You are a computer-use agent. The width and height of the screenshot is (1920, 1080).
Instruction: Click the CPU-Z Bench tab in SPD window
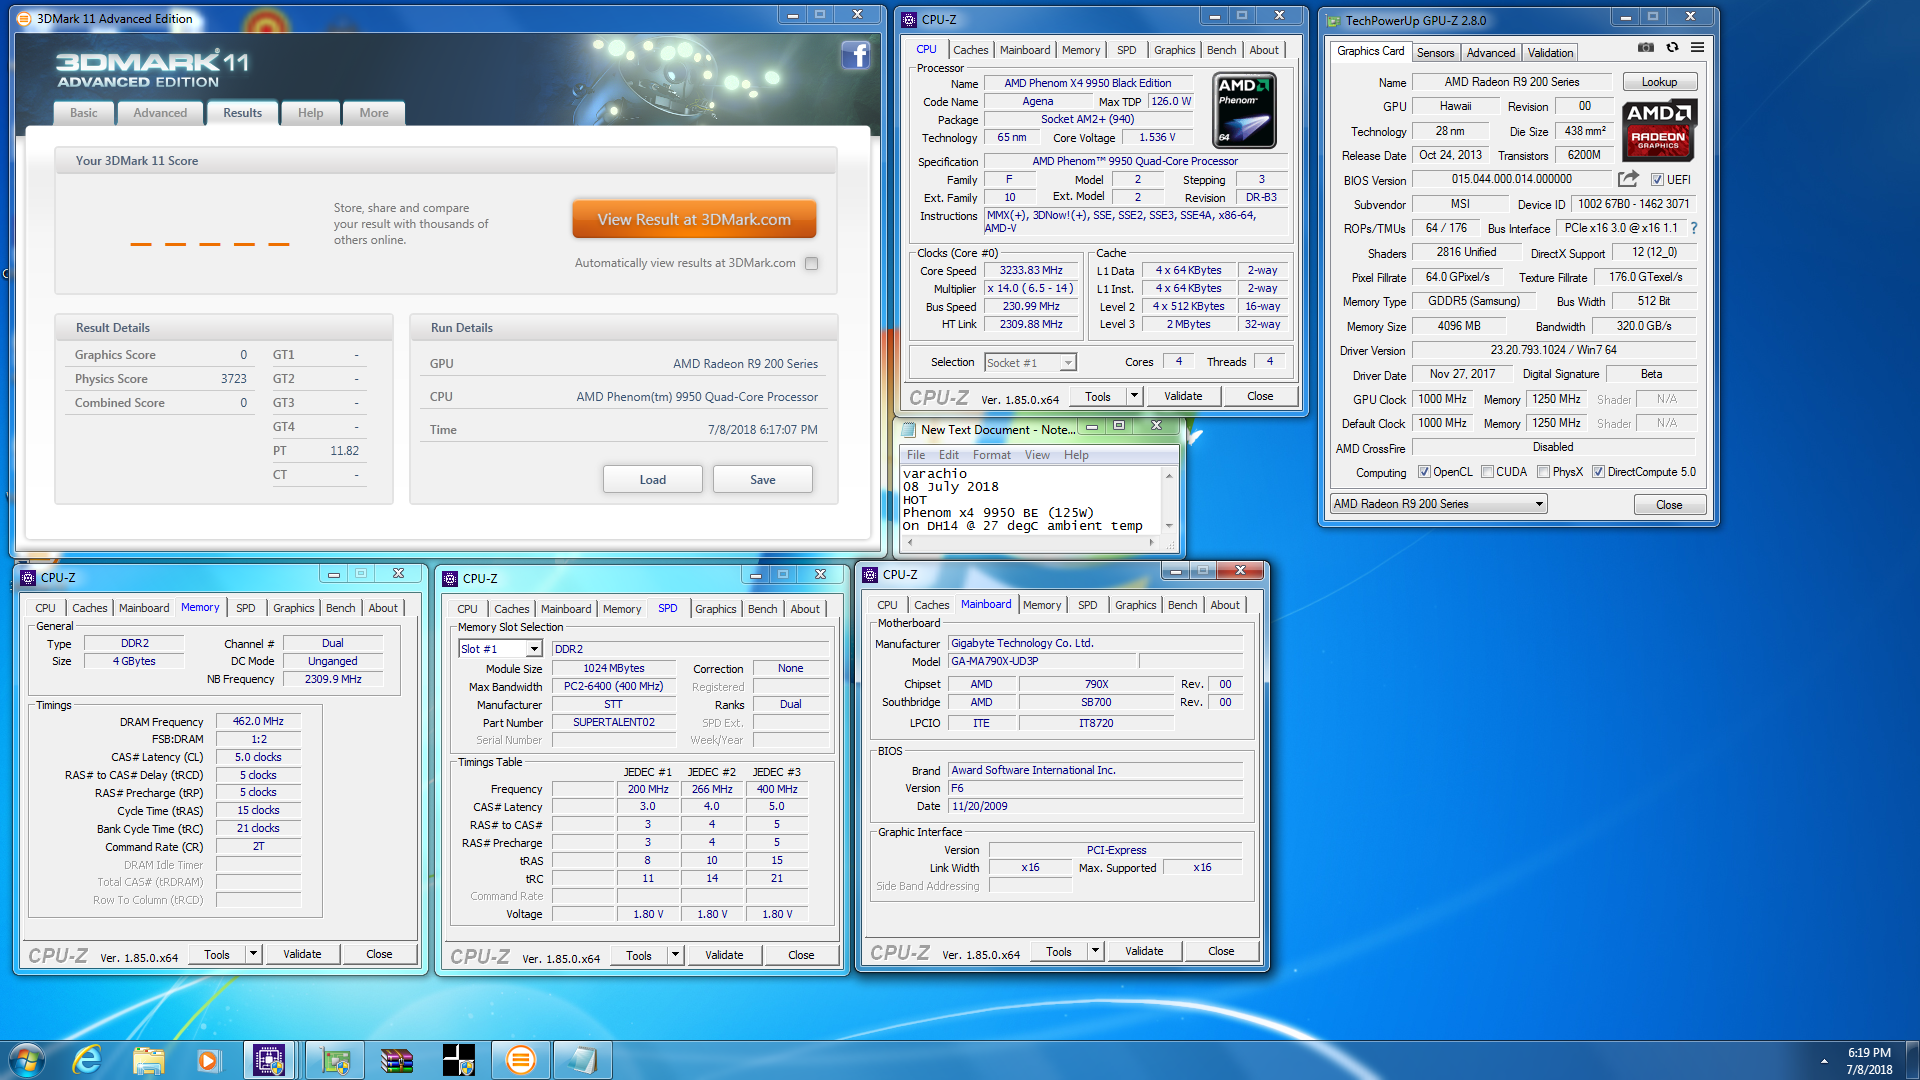(762, 609)
